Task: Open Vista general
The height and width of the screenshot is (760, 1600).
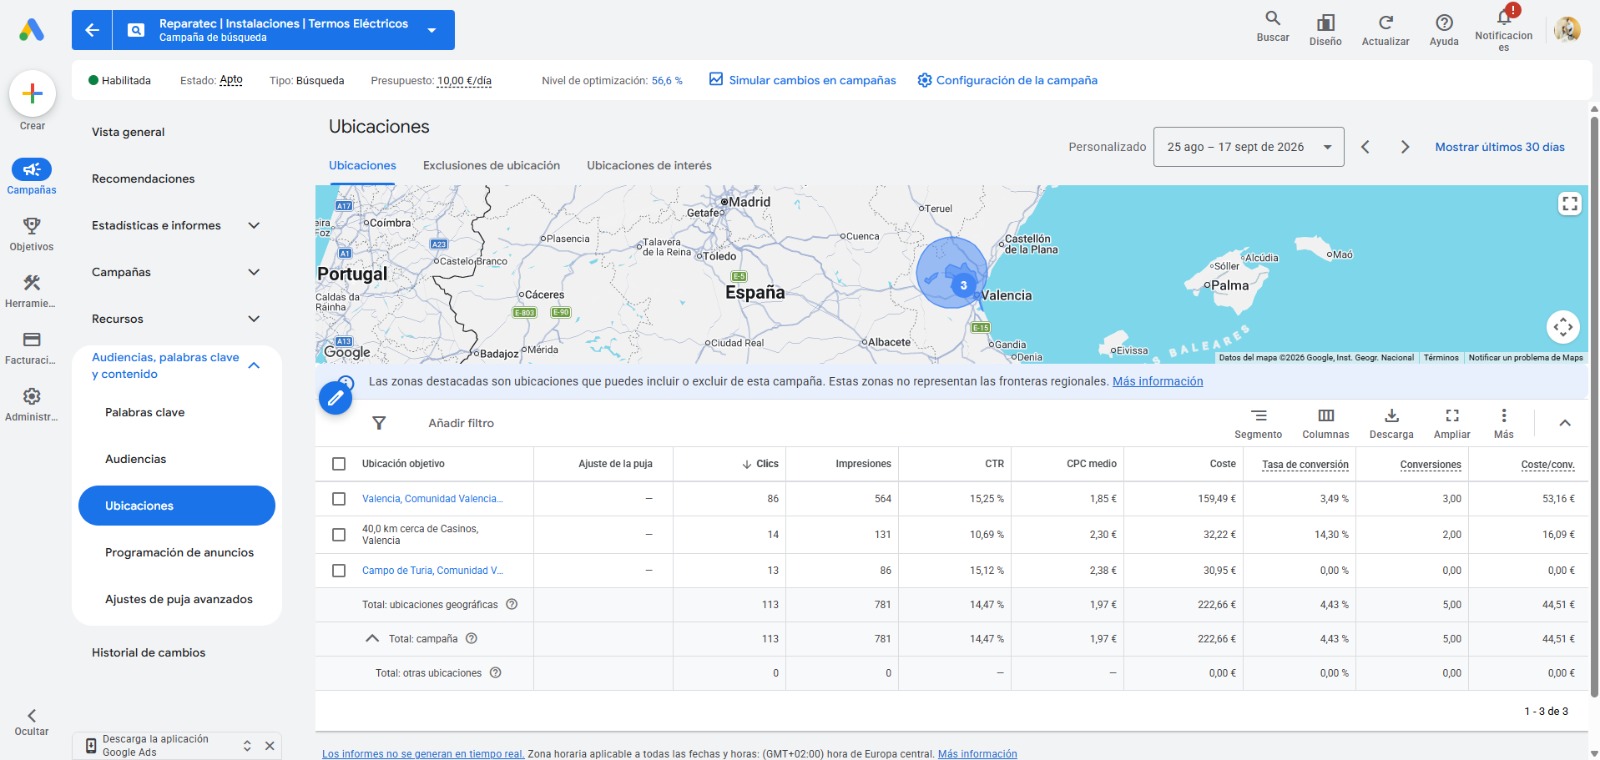Action: [128, 132]
